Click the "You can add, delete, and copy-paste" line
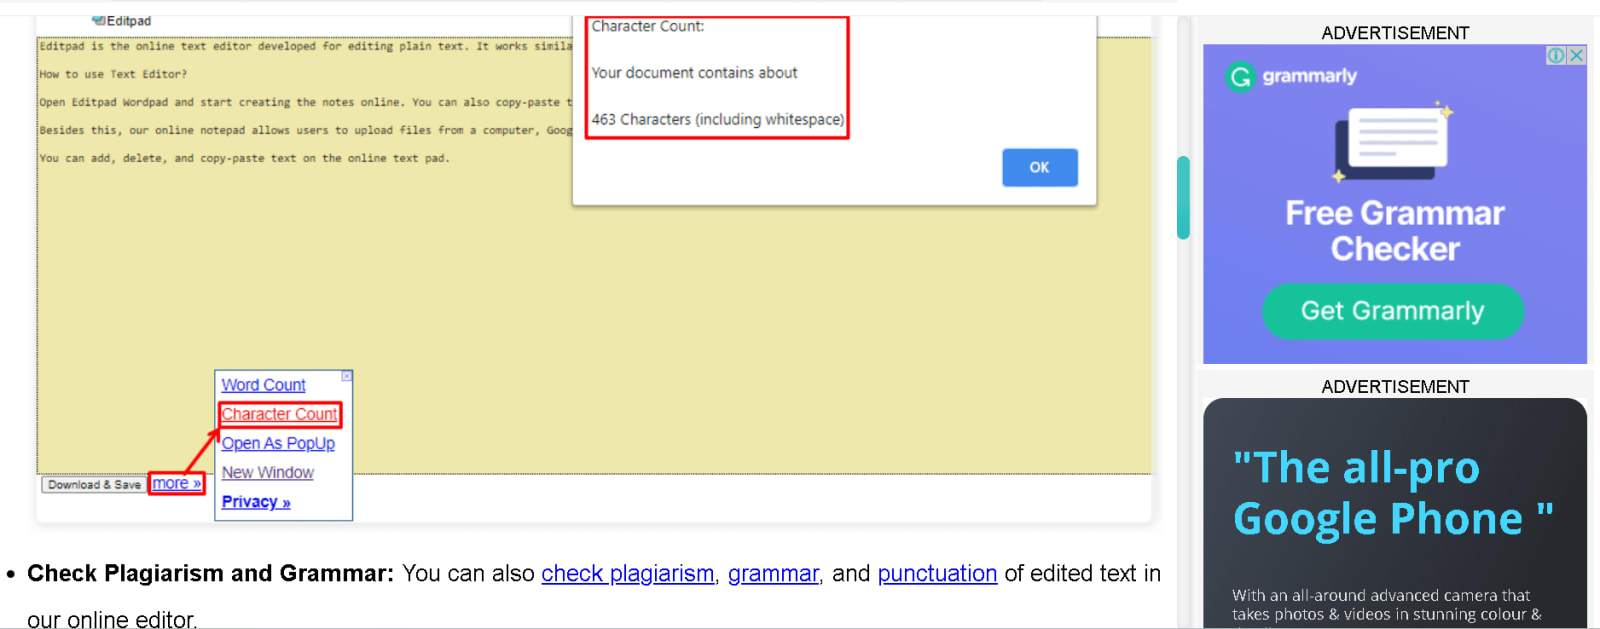Screen dimensions: 1600x629 point(244,158)
